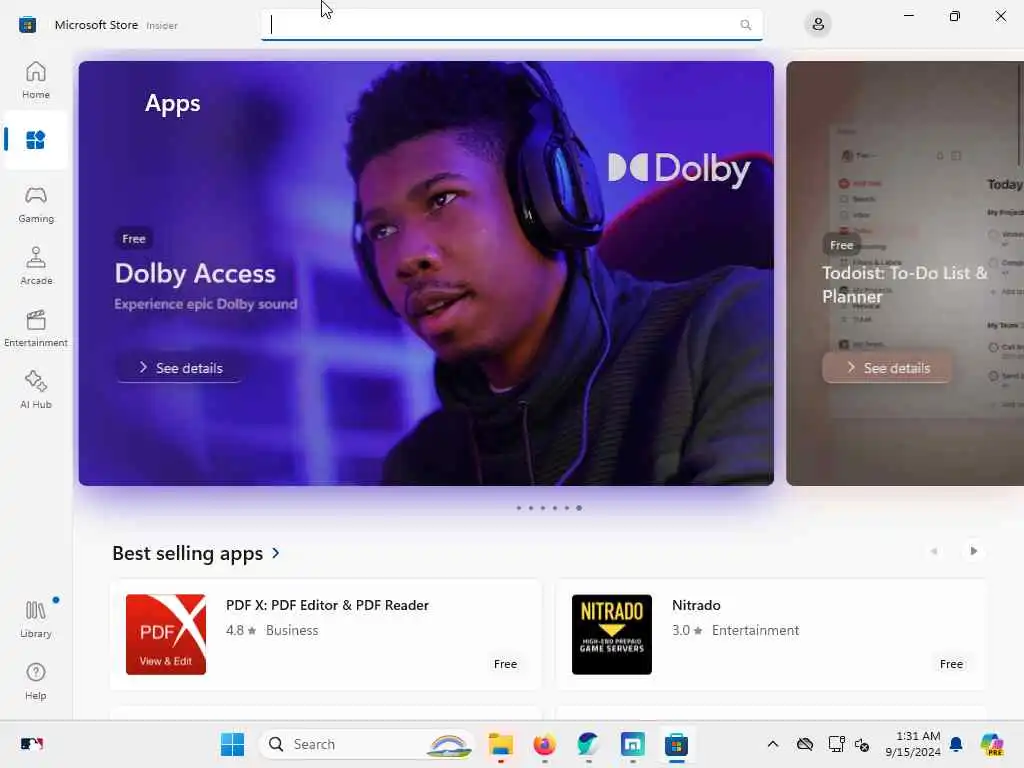Click the 4.8 rating on PDF X
Screen dimensions: 1024x768
[241, 630]
